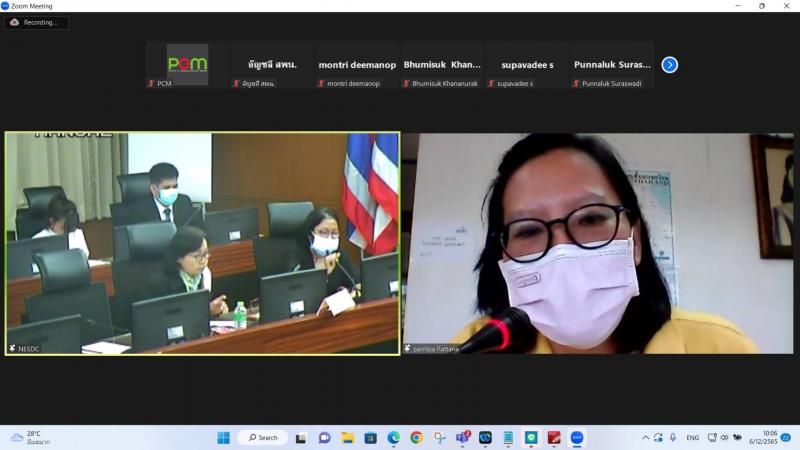Image resolution: width=800 pixels, height=450 pixels.
Task: Click the NESDC meeting room video
Action: (203, 243)
